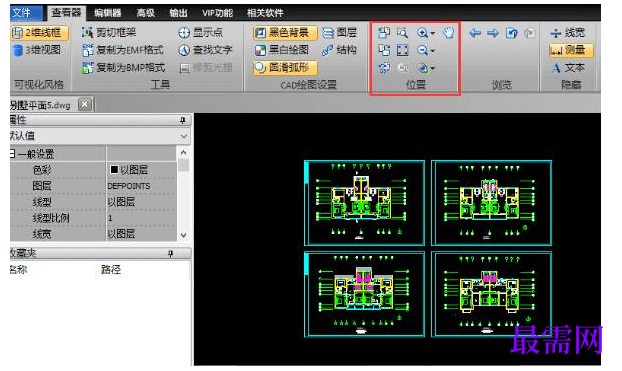Pin the 属性 panel with pushpin
Viewport: 622px width, 371px height.
(x=182, y=120)
